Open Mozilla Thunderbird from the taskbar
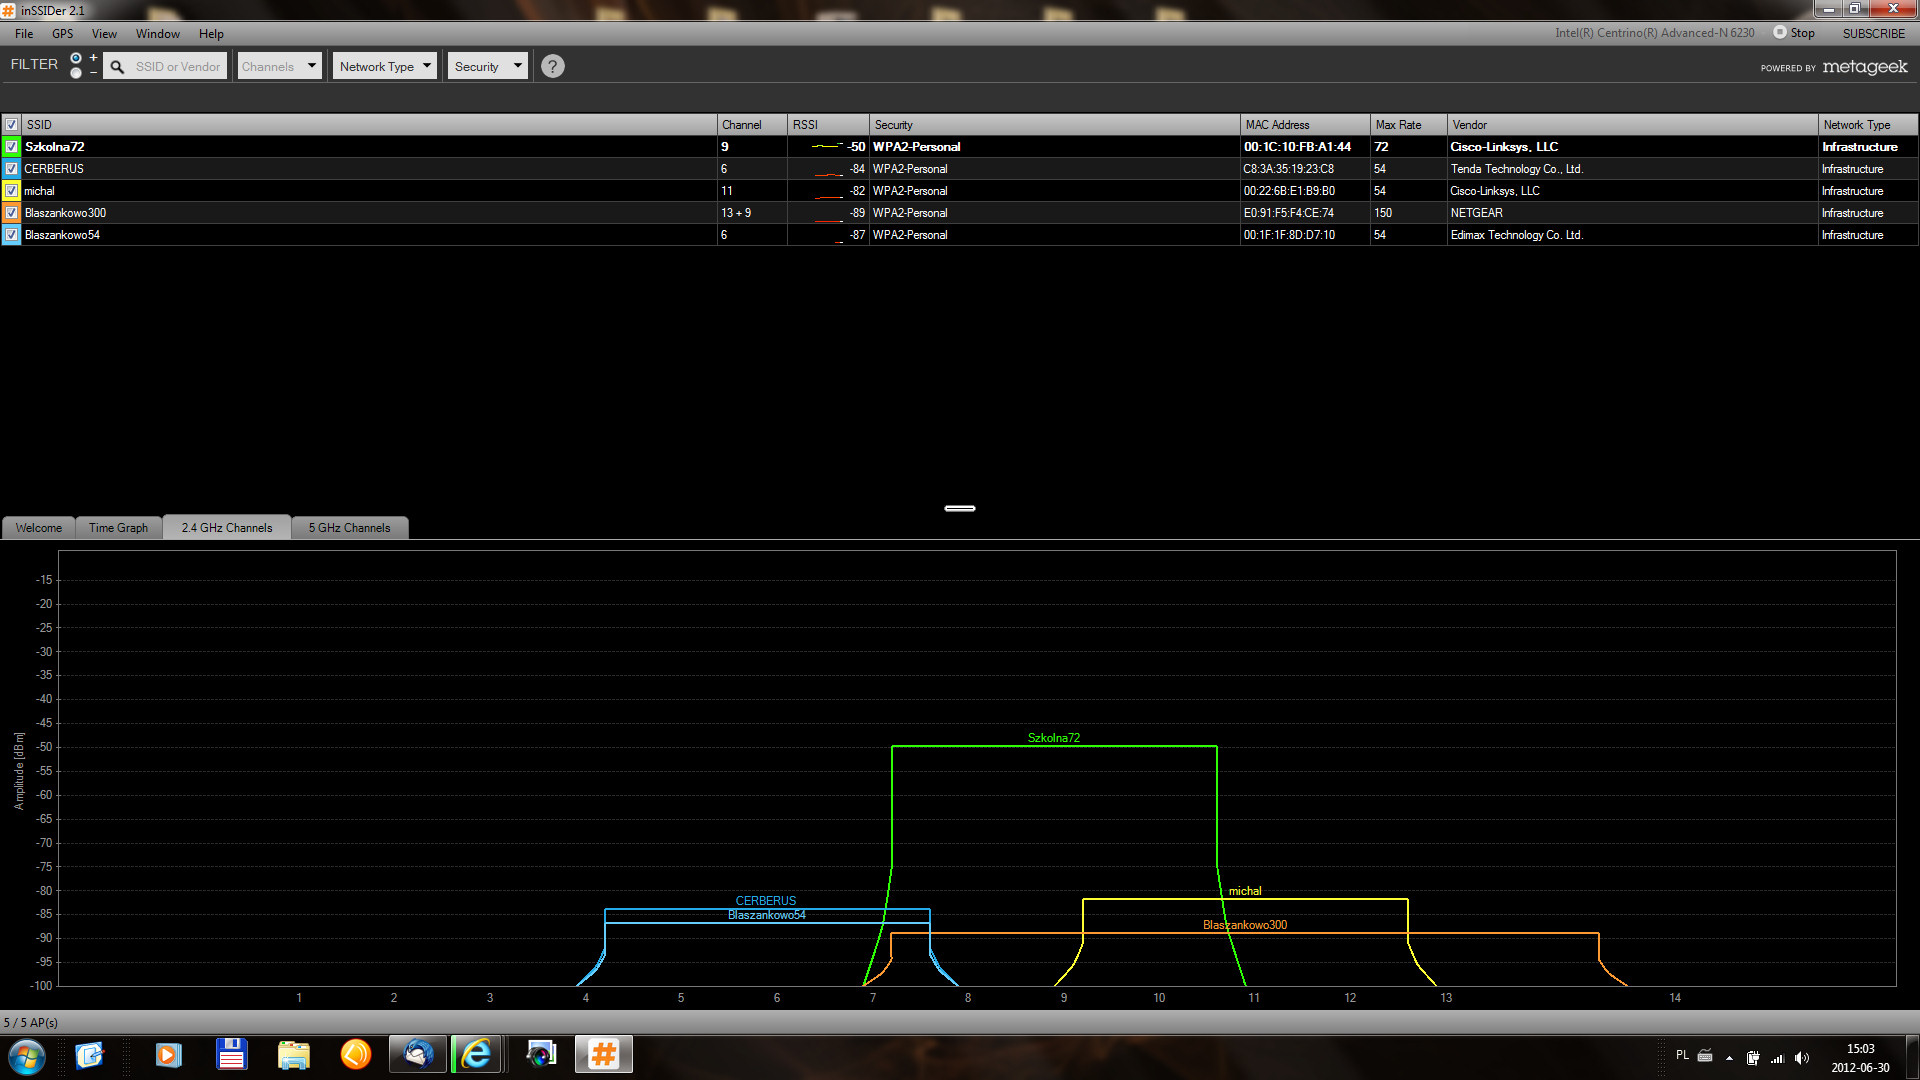Viewport: 1920px width, 1080px height. [x=417, y=1054]
